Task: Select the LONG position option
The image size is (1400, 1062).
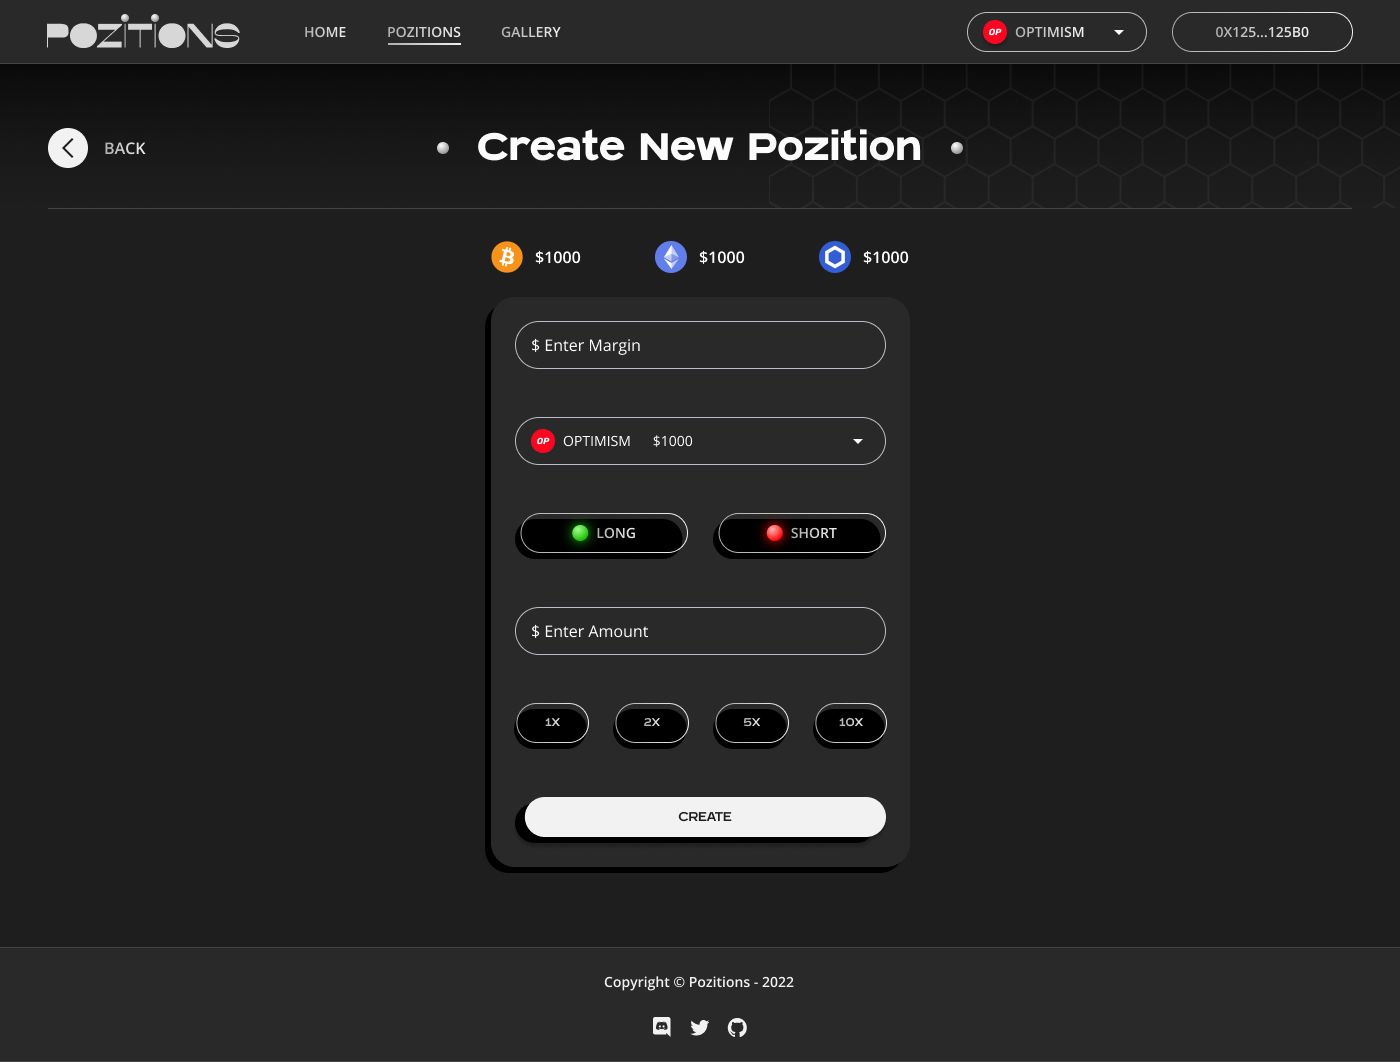Action: coord(604,533)
